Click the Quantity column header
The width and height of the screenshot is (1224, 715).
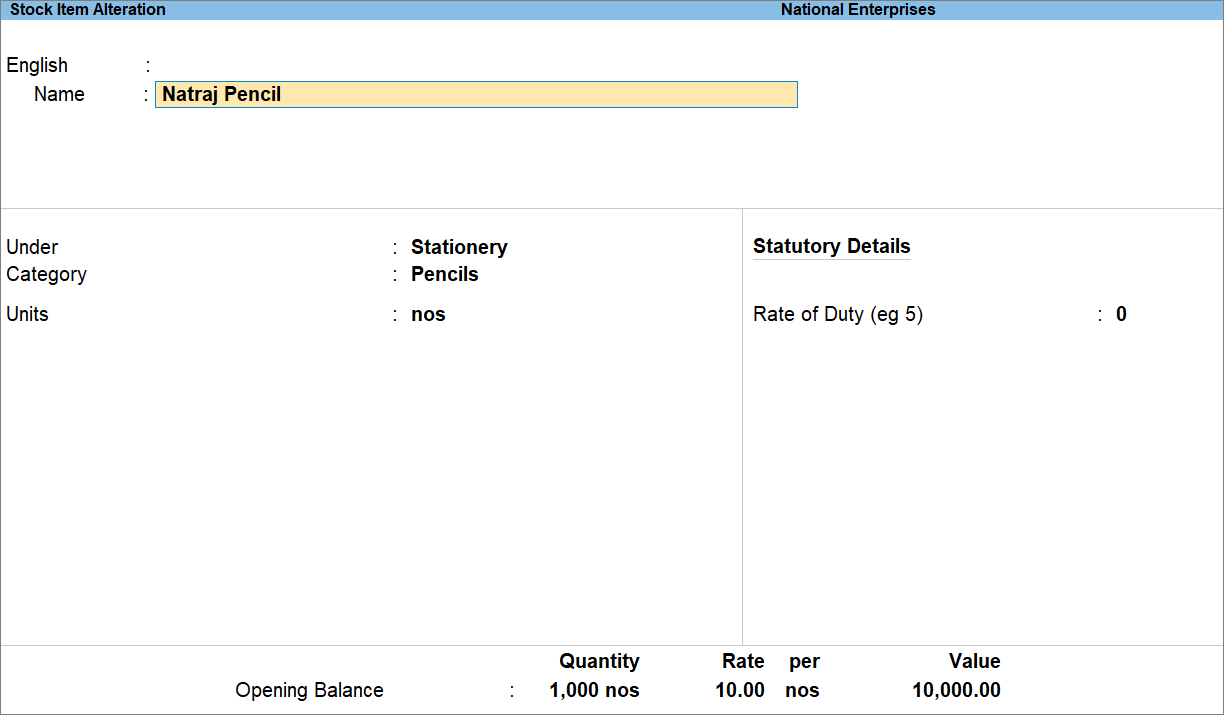(x=599, y=661)
